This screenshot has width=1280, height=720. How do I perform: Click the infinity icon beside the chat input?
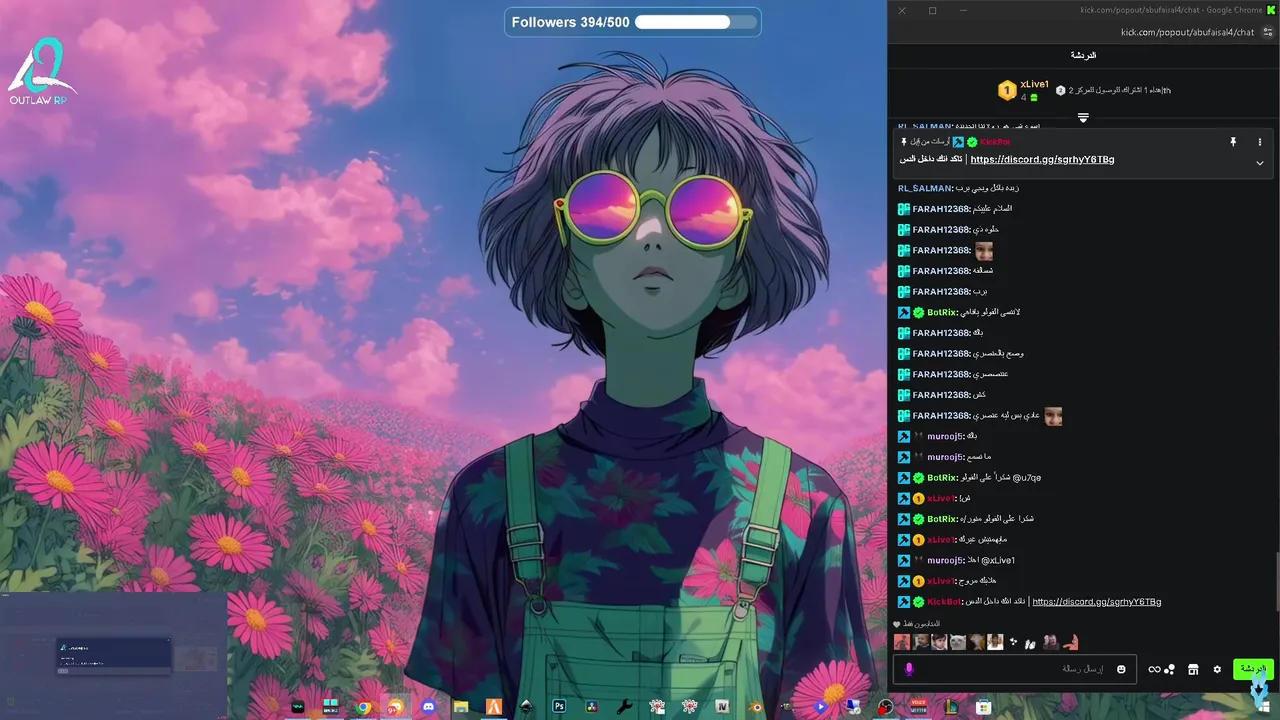coord(1154,669)
